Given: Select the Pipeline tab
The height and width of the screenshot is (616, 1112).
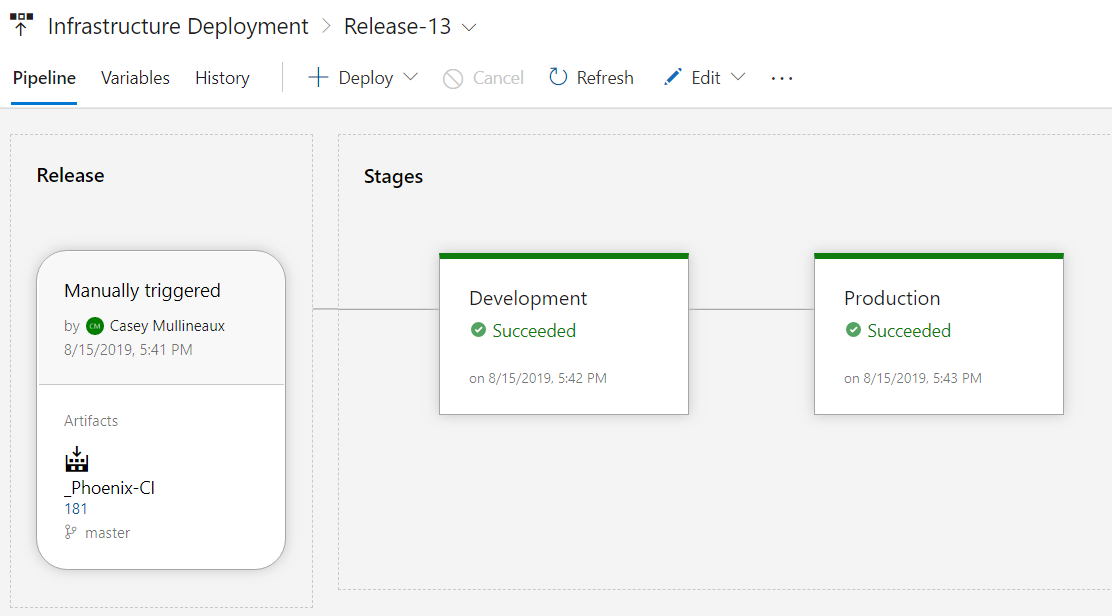Looking at the screenshot, I should tap(43, 77).
